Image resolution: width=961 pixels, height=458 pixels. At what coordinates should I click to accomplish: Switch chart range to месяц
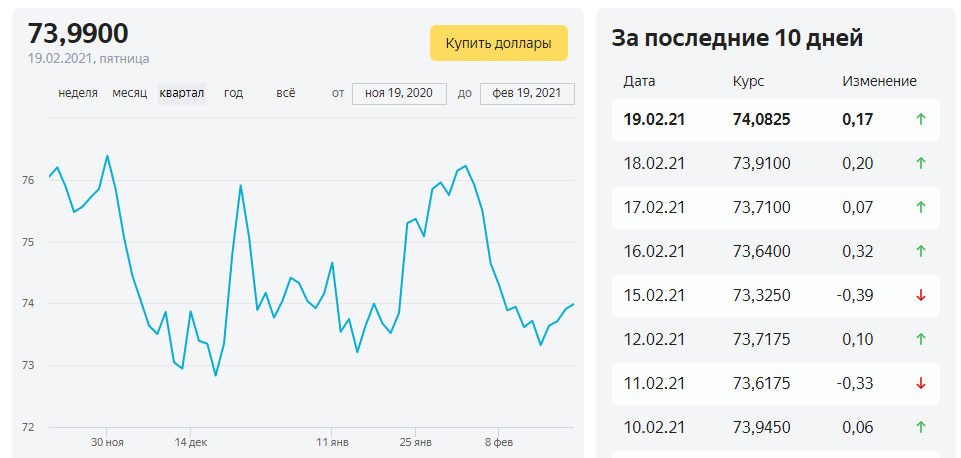[129, 93]
